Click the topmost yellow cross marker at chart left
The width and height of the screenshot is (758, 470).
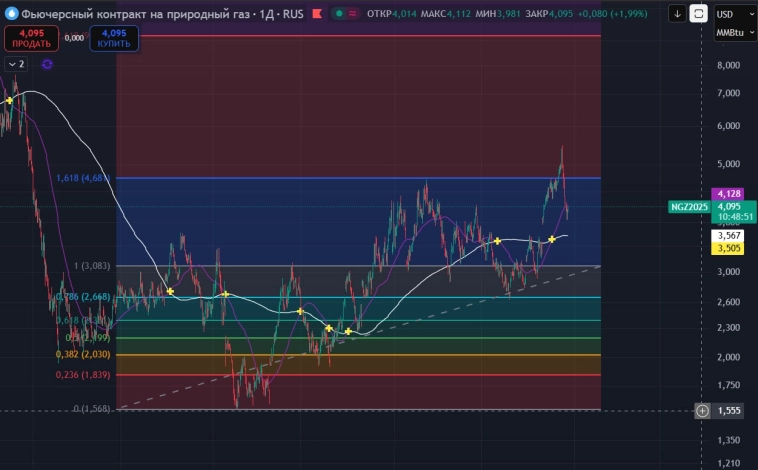click(10, 100)
